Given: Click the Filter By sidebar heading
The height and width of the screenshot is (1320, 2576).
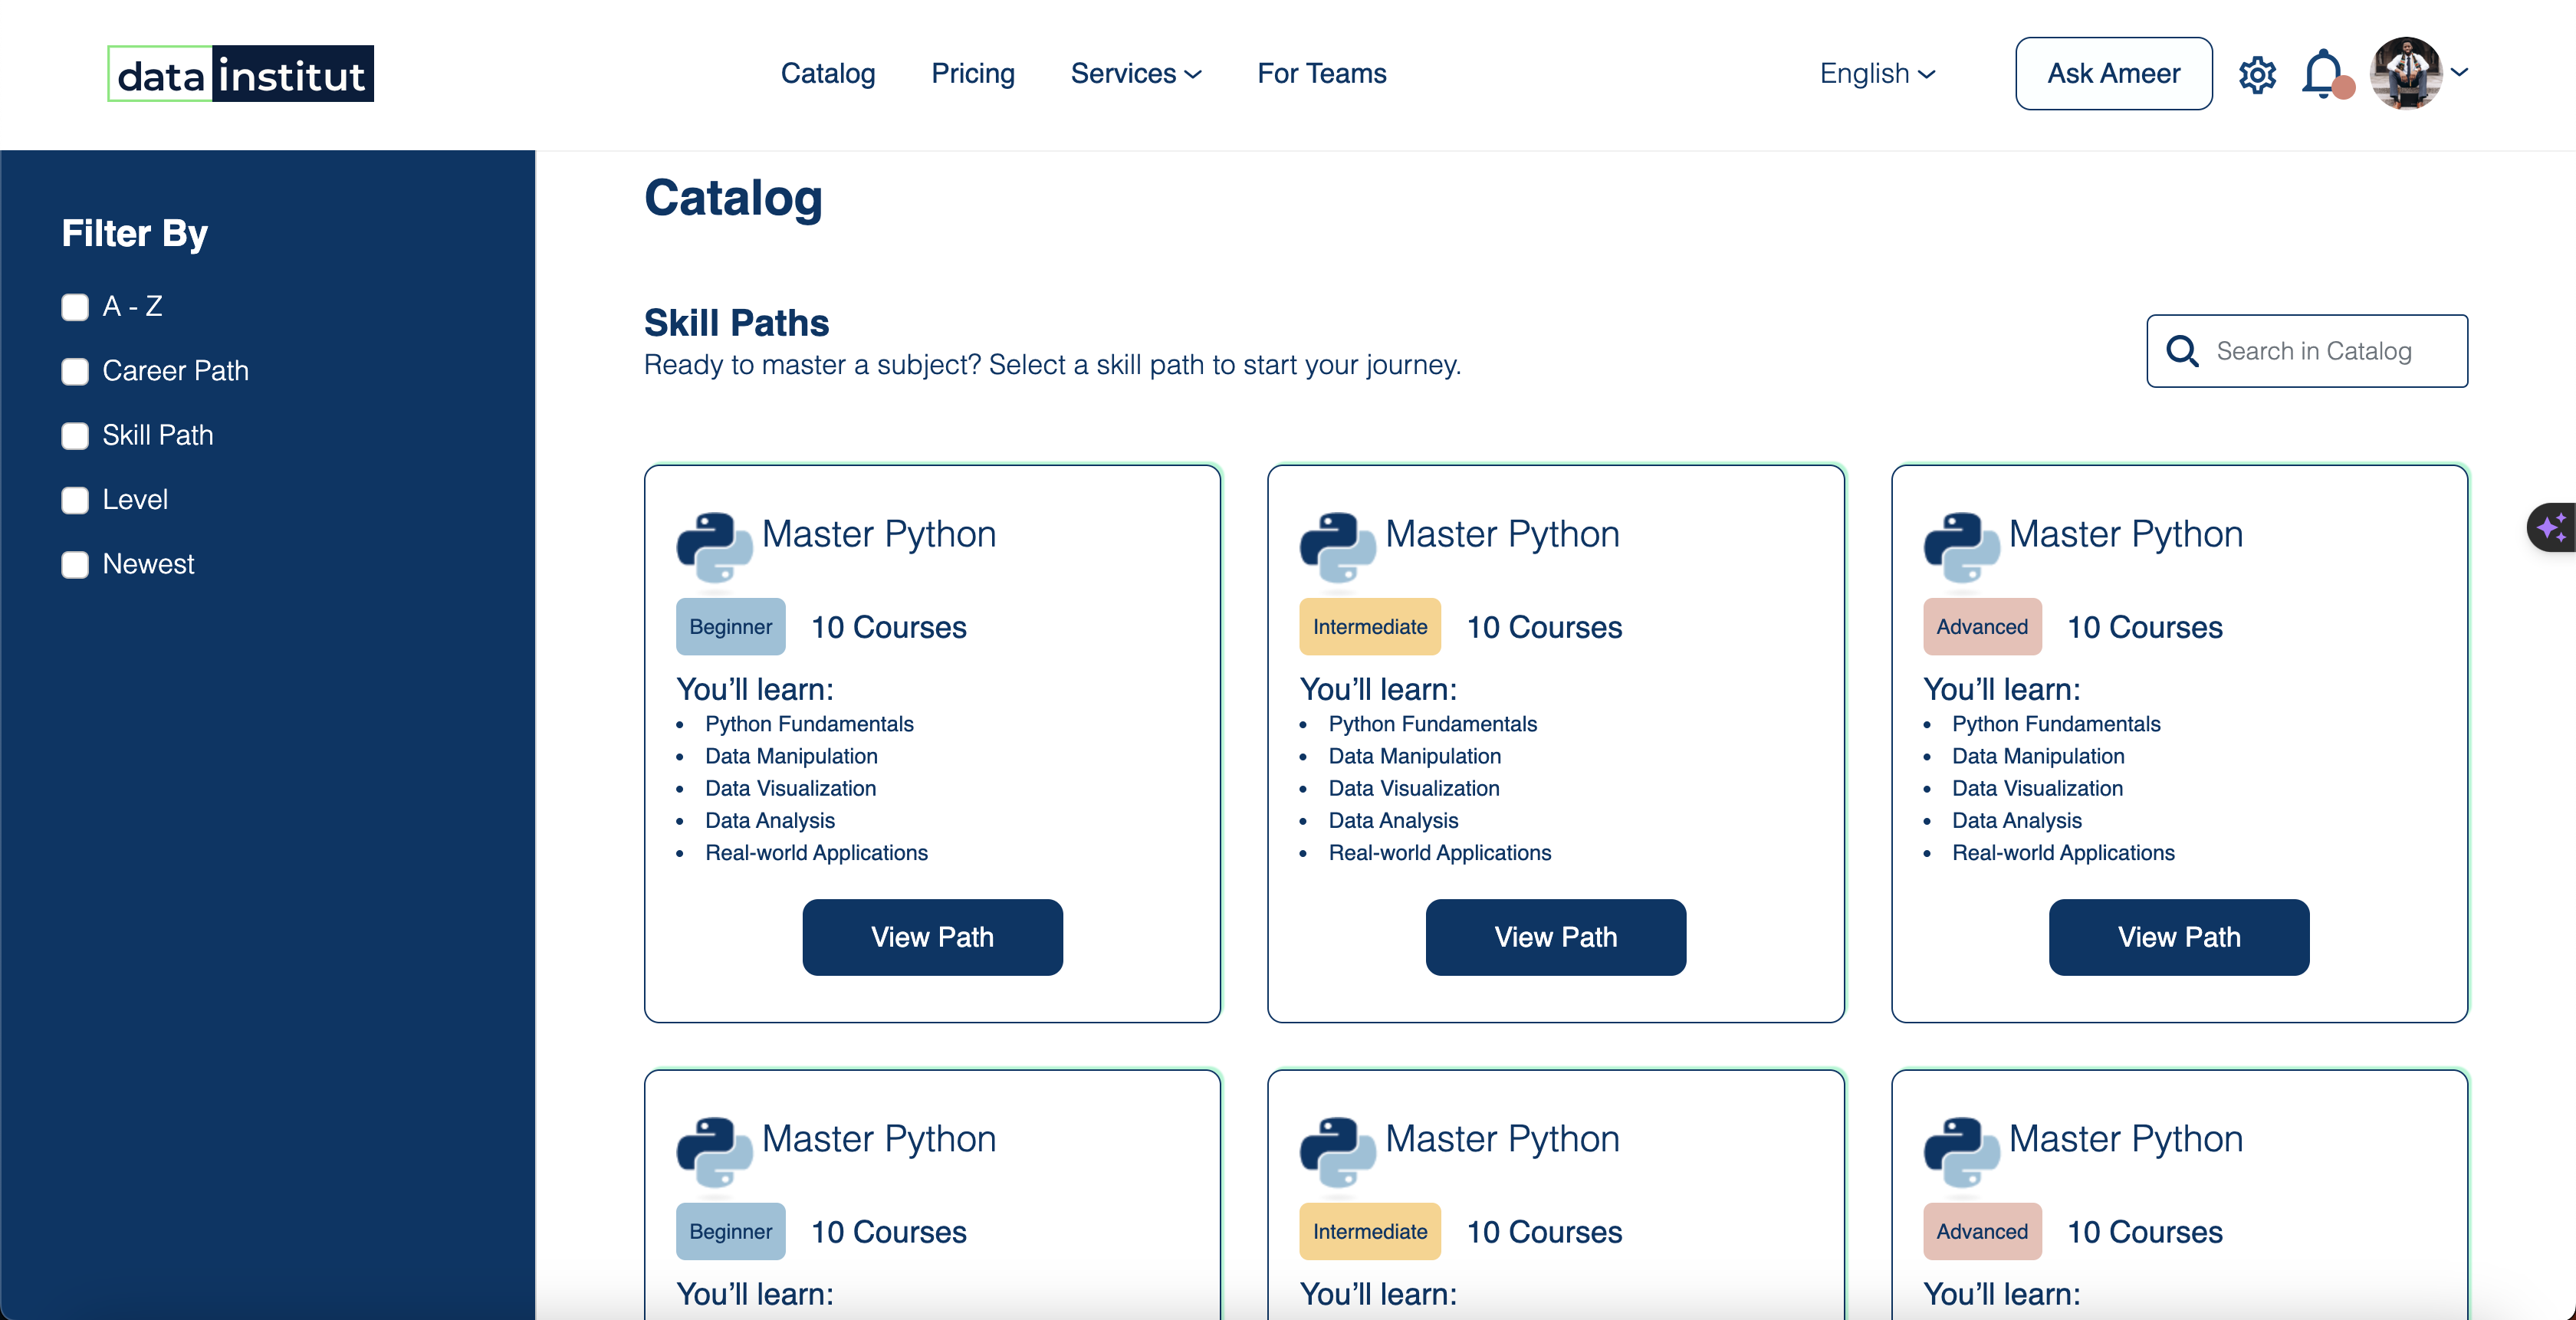Looking at the screenshot, I should click(135, 234).
